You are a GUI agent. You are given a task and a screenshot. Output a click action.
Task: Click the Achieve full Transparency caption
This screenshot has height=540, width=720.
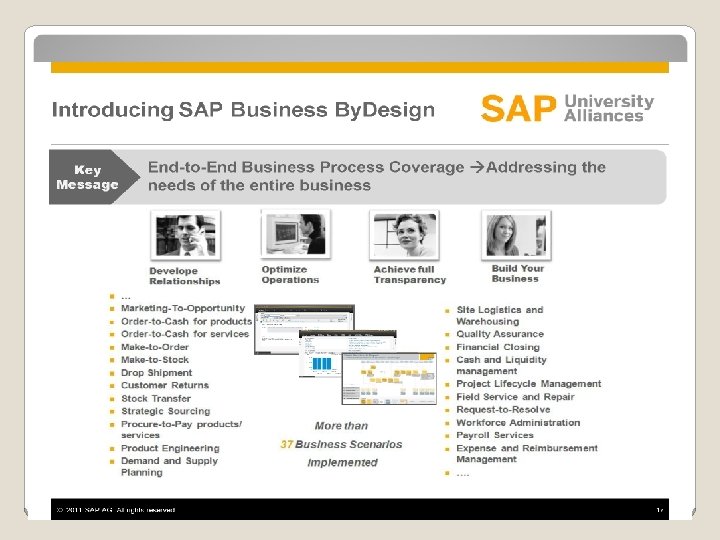coord(410,275)
